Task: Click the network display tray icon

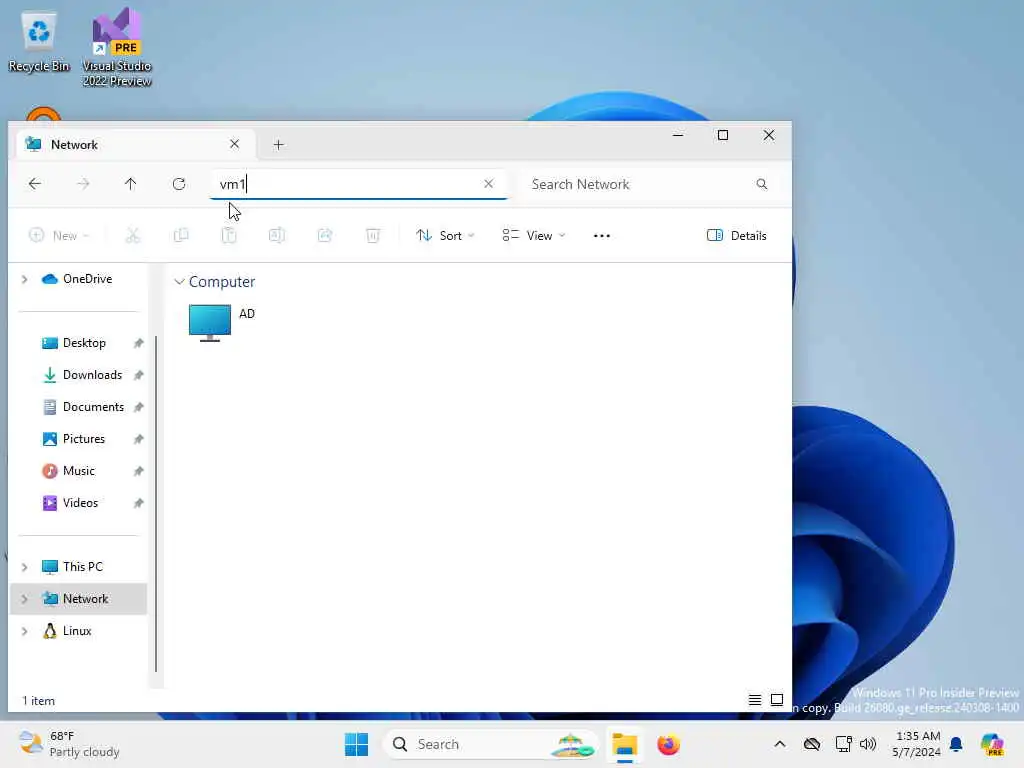Action: (843, 744)
